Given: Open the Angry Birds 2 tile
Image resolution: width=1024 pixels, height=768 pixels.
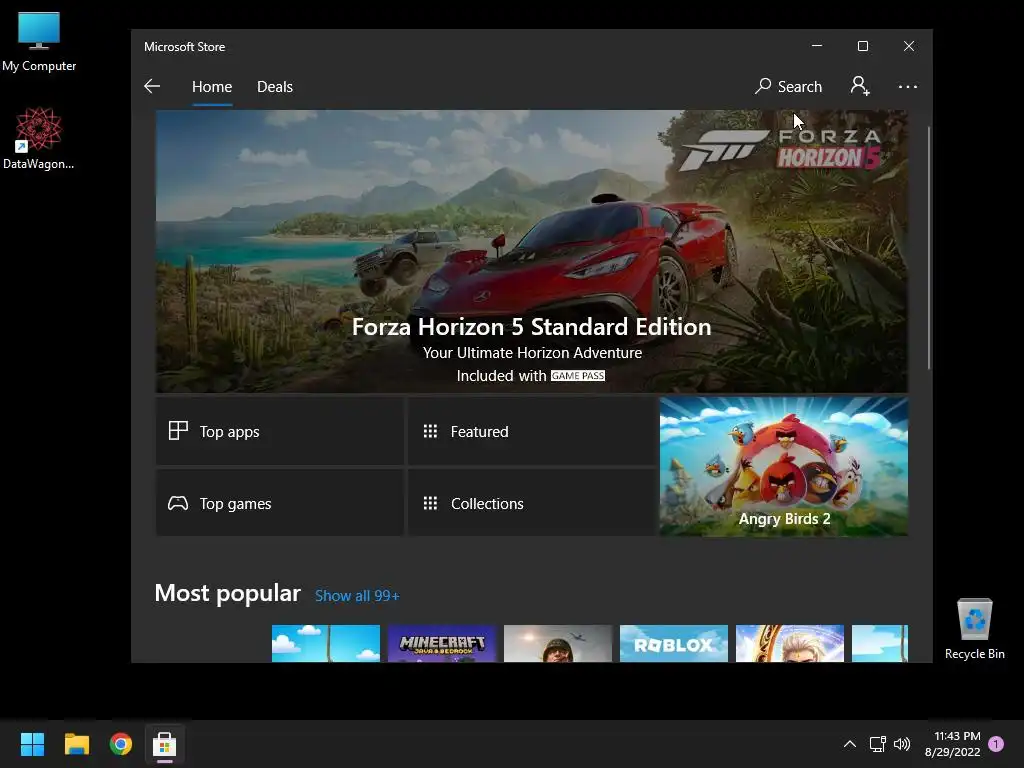Looking at the screenshot, I should point(784,467).
